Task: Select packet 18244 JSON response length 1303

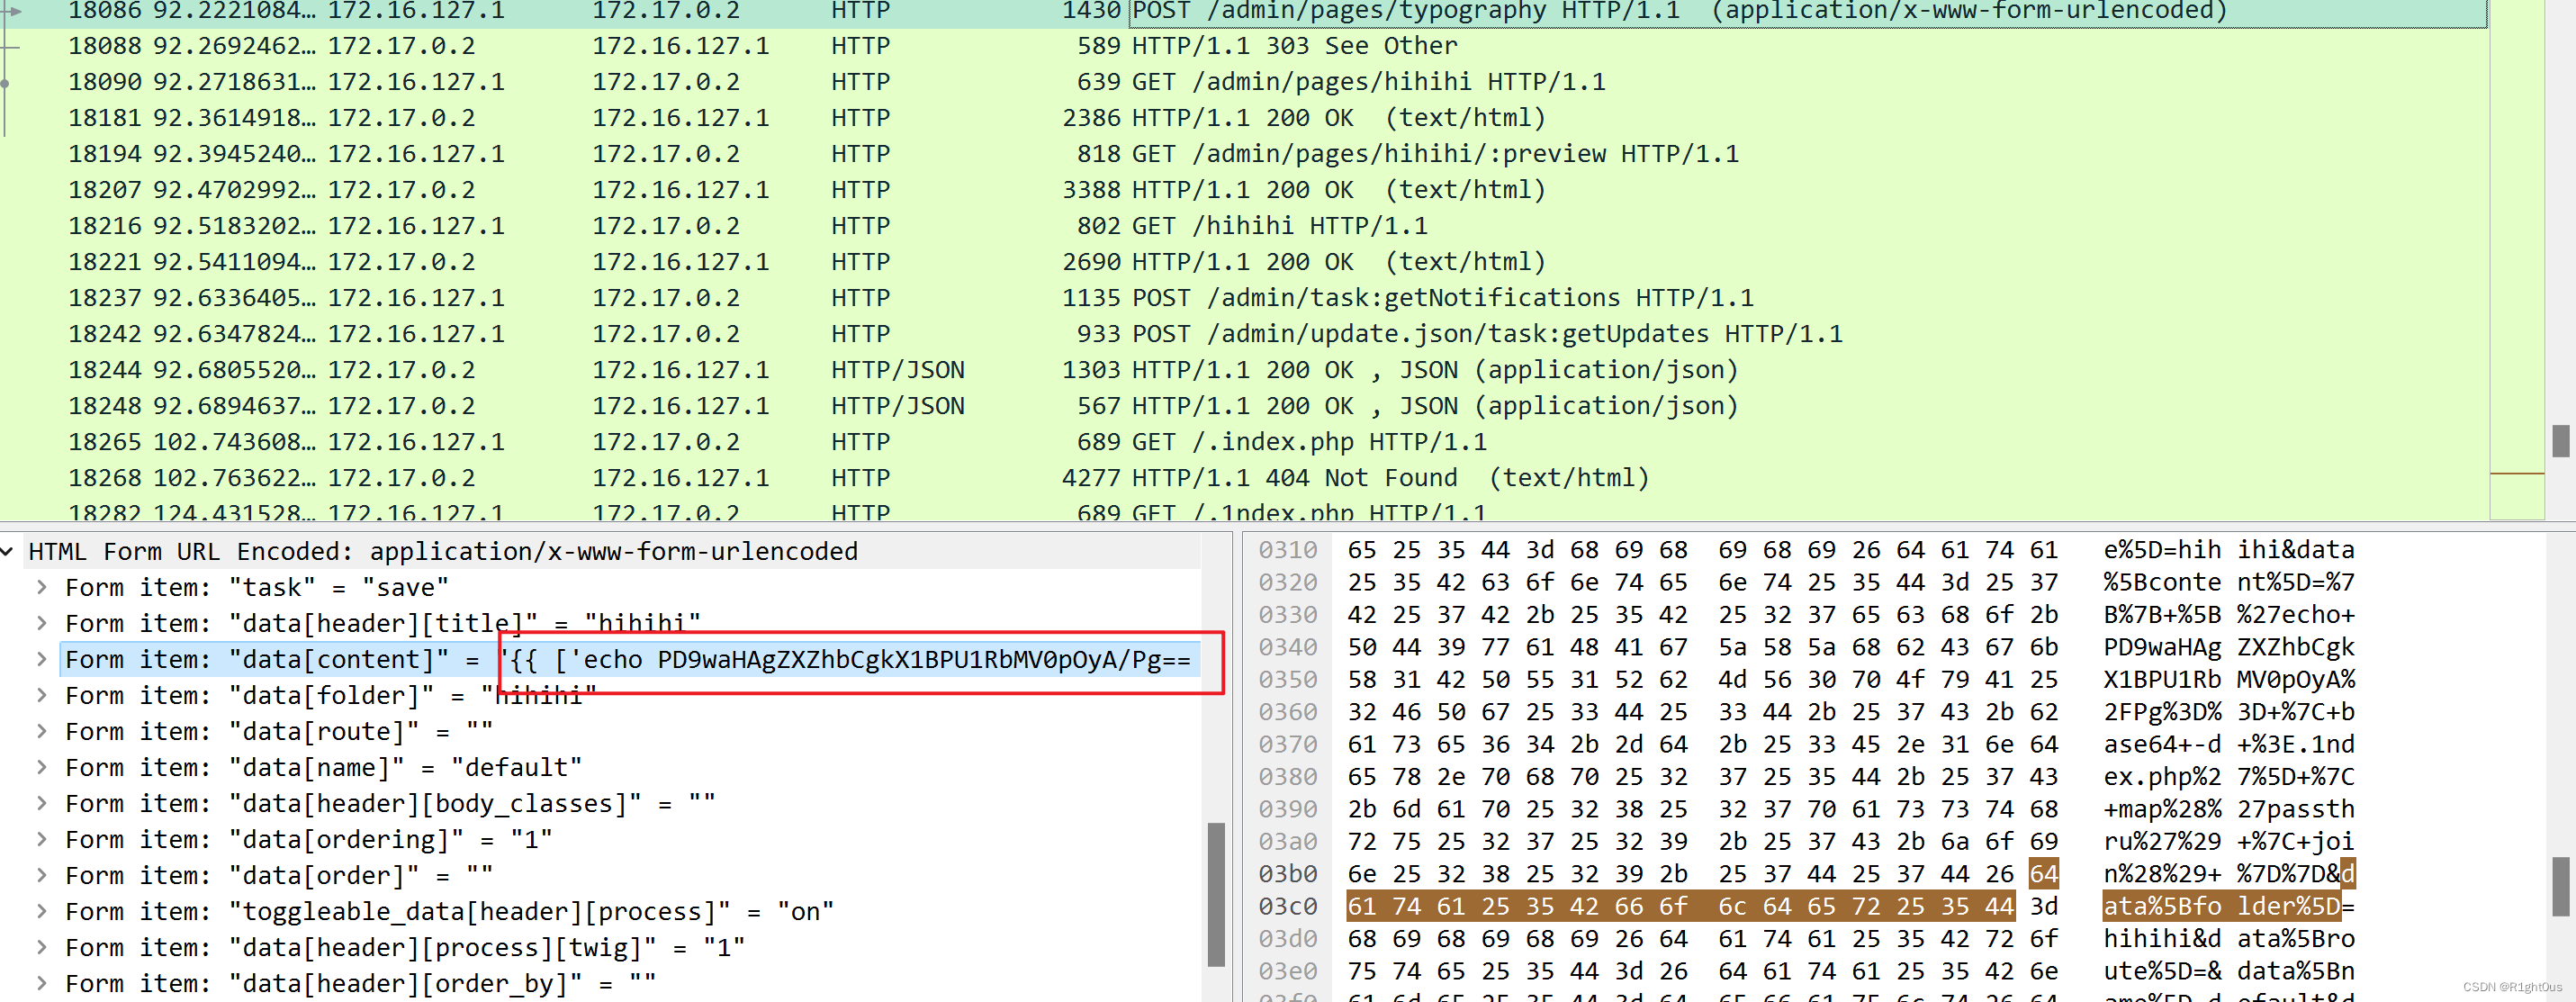Action: point(1244,370)
